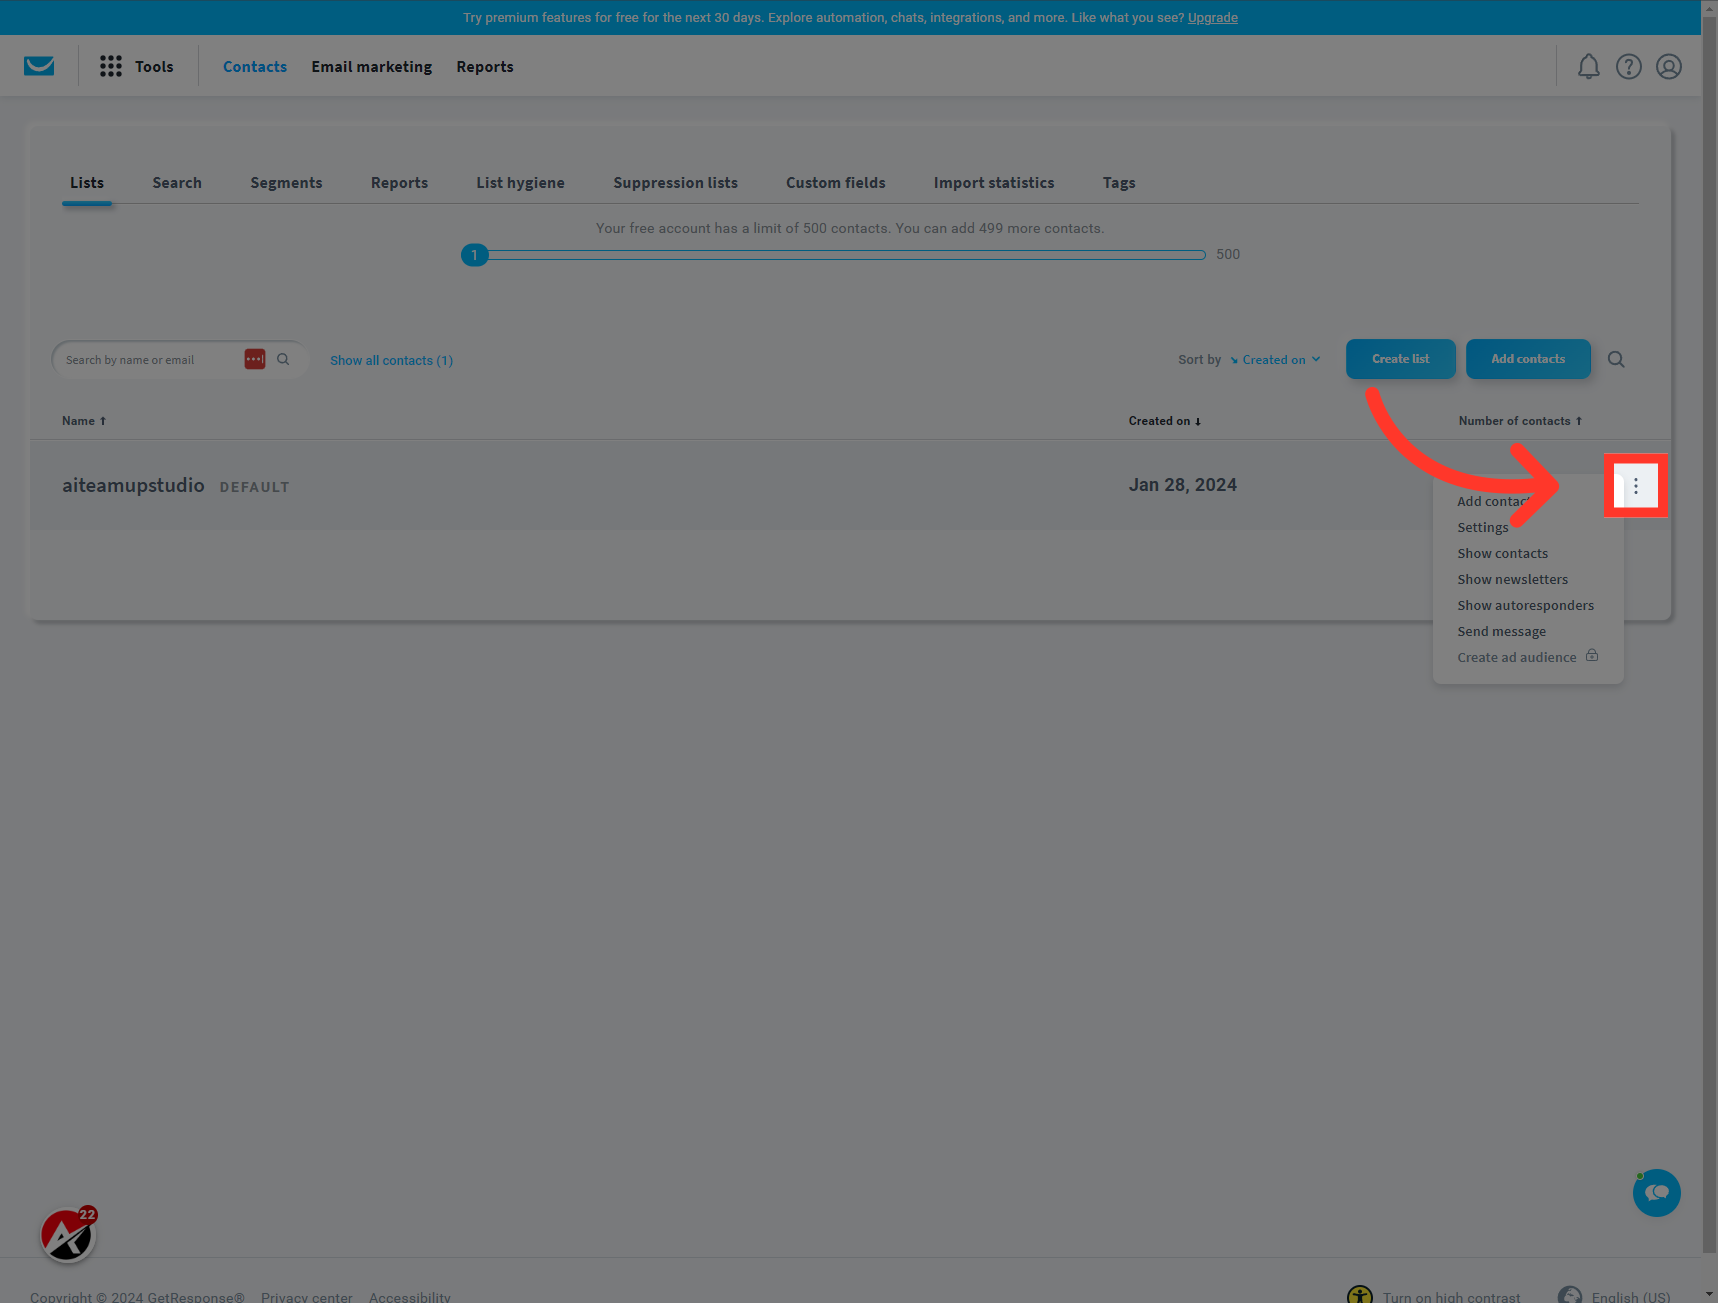Click the Create list button

pos(1400,358)
